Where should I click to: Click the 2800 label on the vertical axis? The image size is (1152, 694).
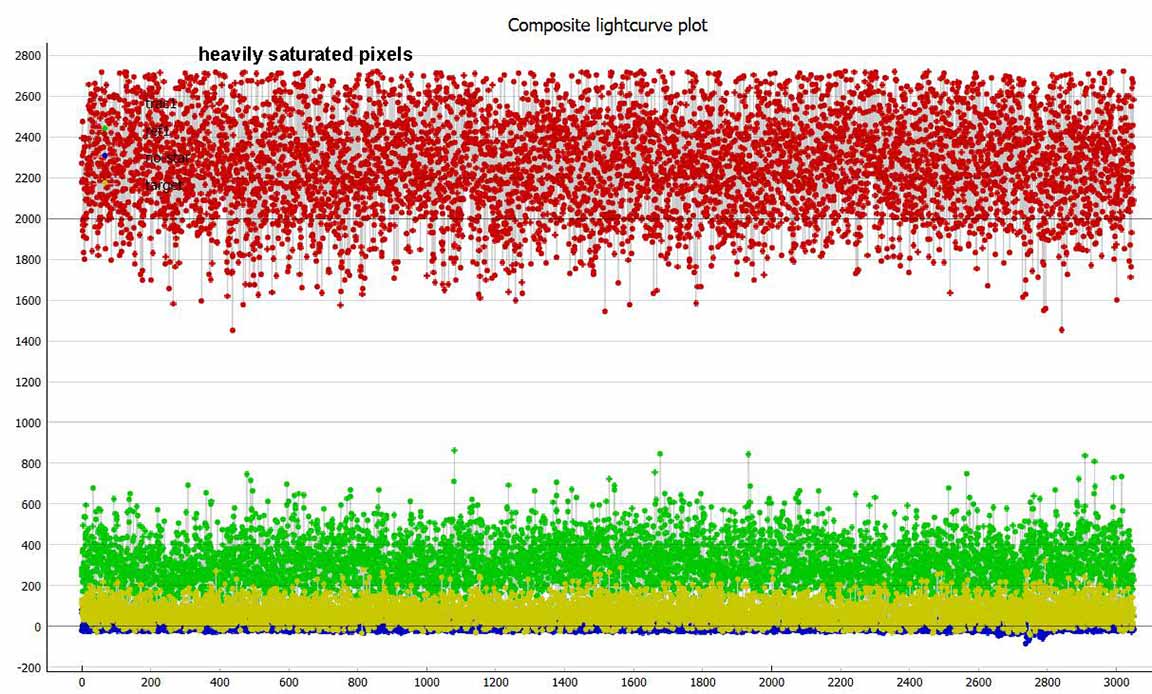tap(28, 56)
